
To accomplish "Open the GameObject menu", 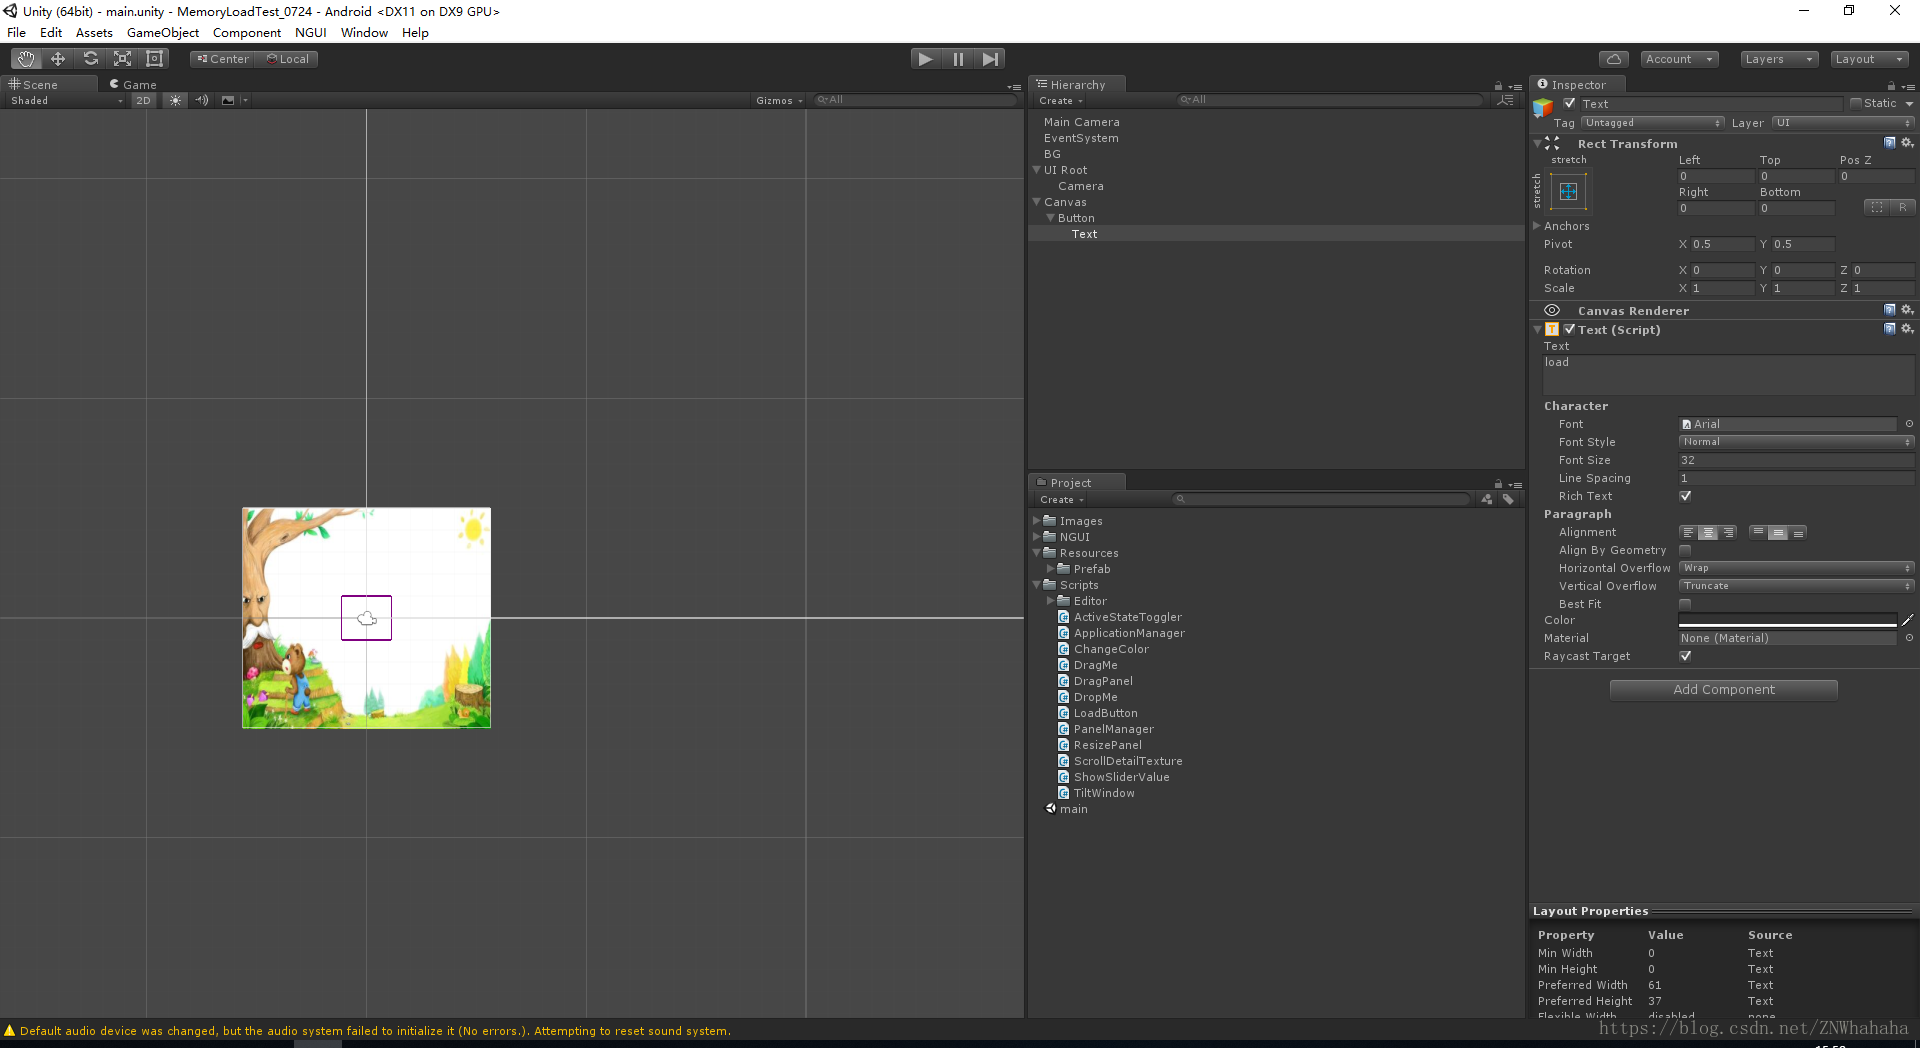I will pyautogui.click(x=163, y=33).
